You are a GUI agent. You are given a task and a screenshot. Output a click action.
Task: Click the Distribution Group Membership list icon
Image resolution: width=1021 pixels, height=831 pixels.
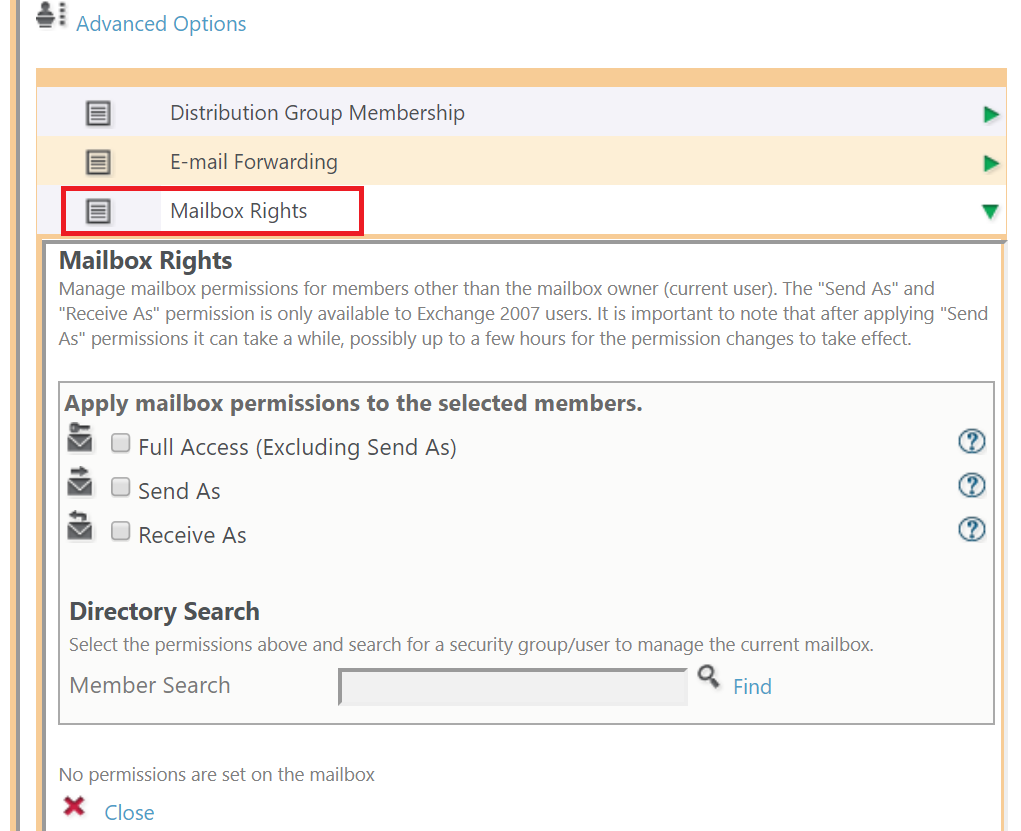tap(98, 113)
